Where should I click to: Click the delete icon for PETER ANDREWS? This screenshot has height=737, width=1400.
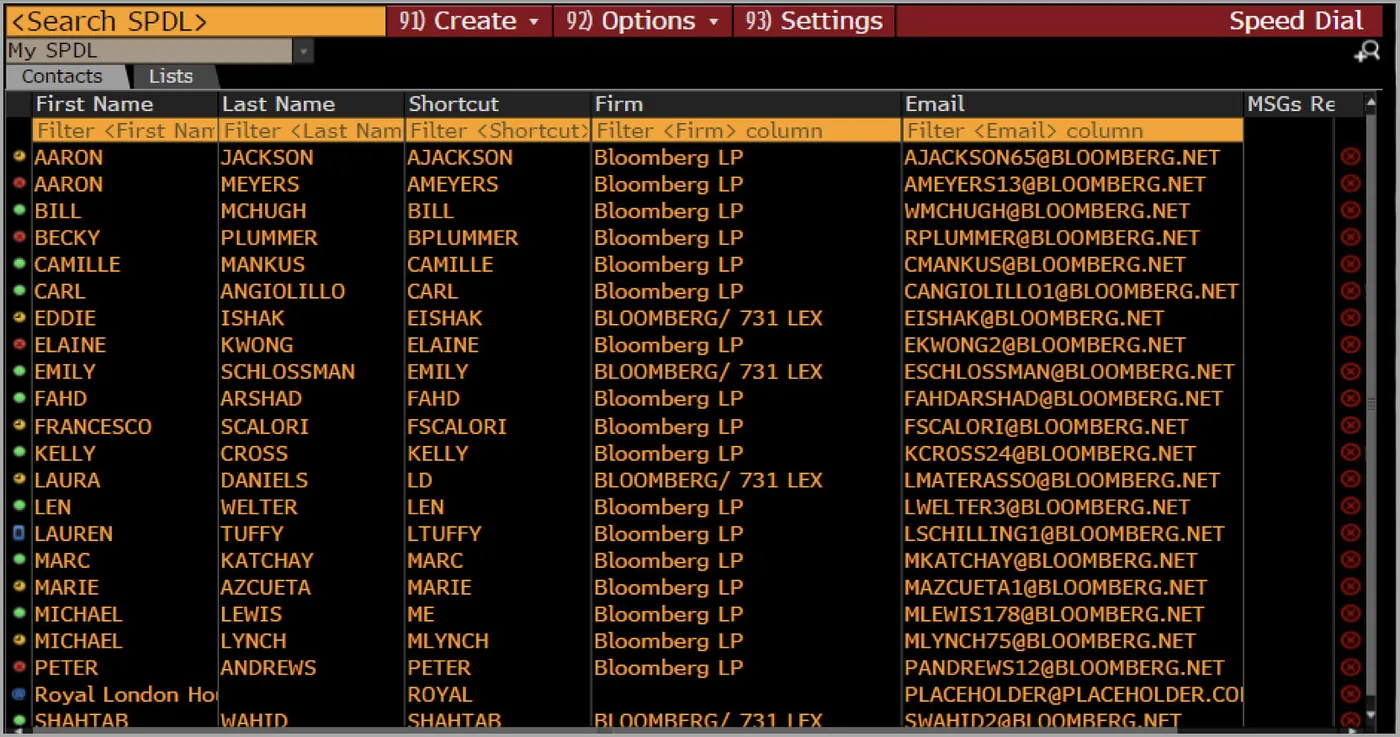tap(1350, 668)
